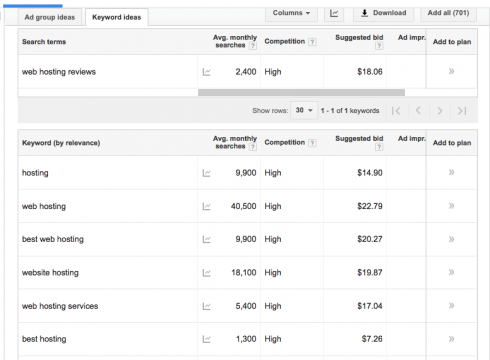The height and width of the screenshot is (360, 490).
Task: Jump to last page of keywords
Action: tap(462, 110)
